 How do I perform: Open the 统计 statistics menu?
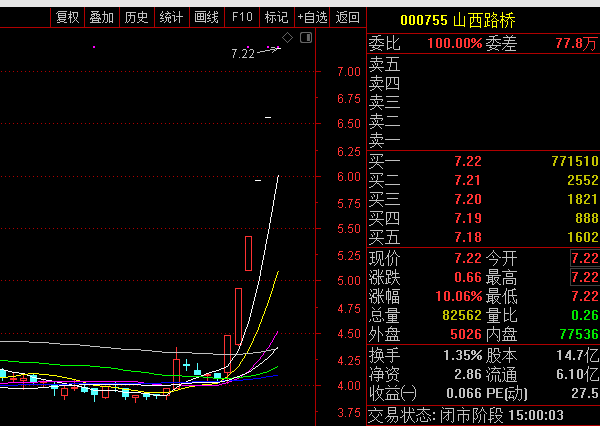[171, 17]
